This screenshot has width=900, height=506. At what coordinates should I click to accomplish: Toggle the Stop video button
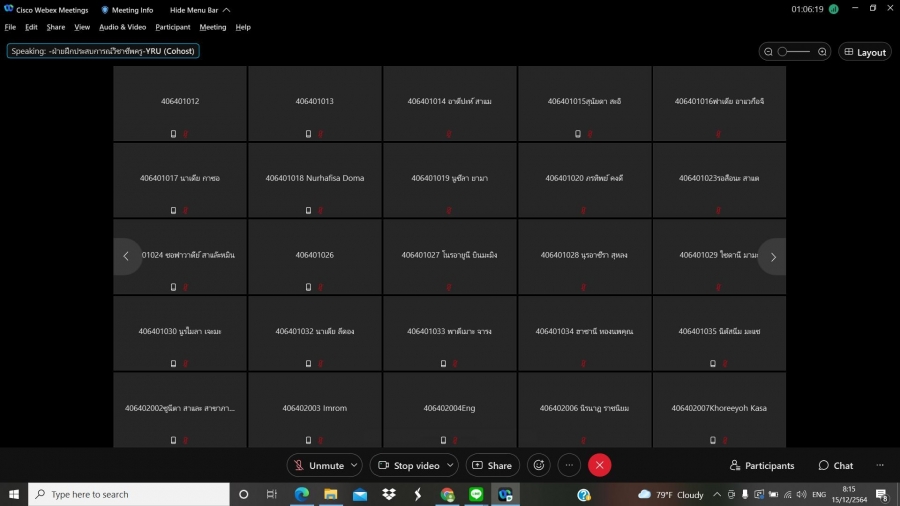click(408, 465)
